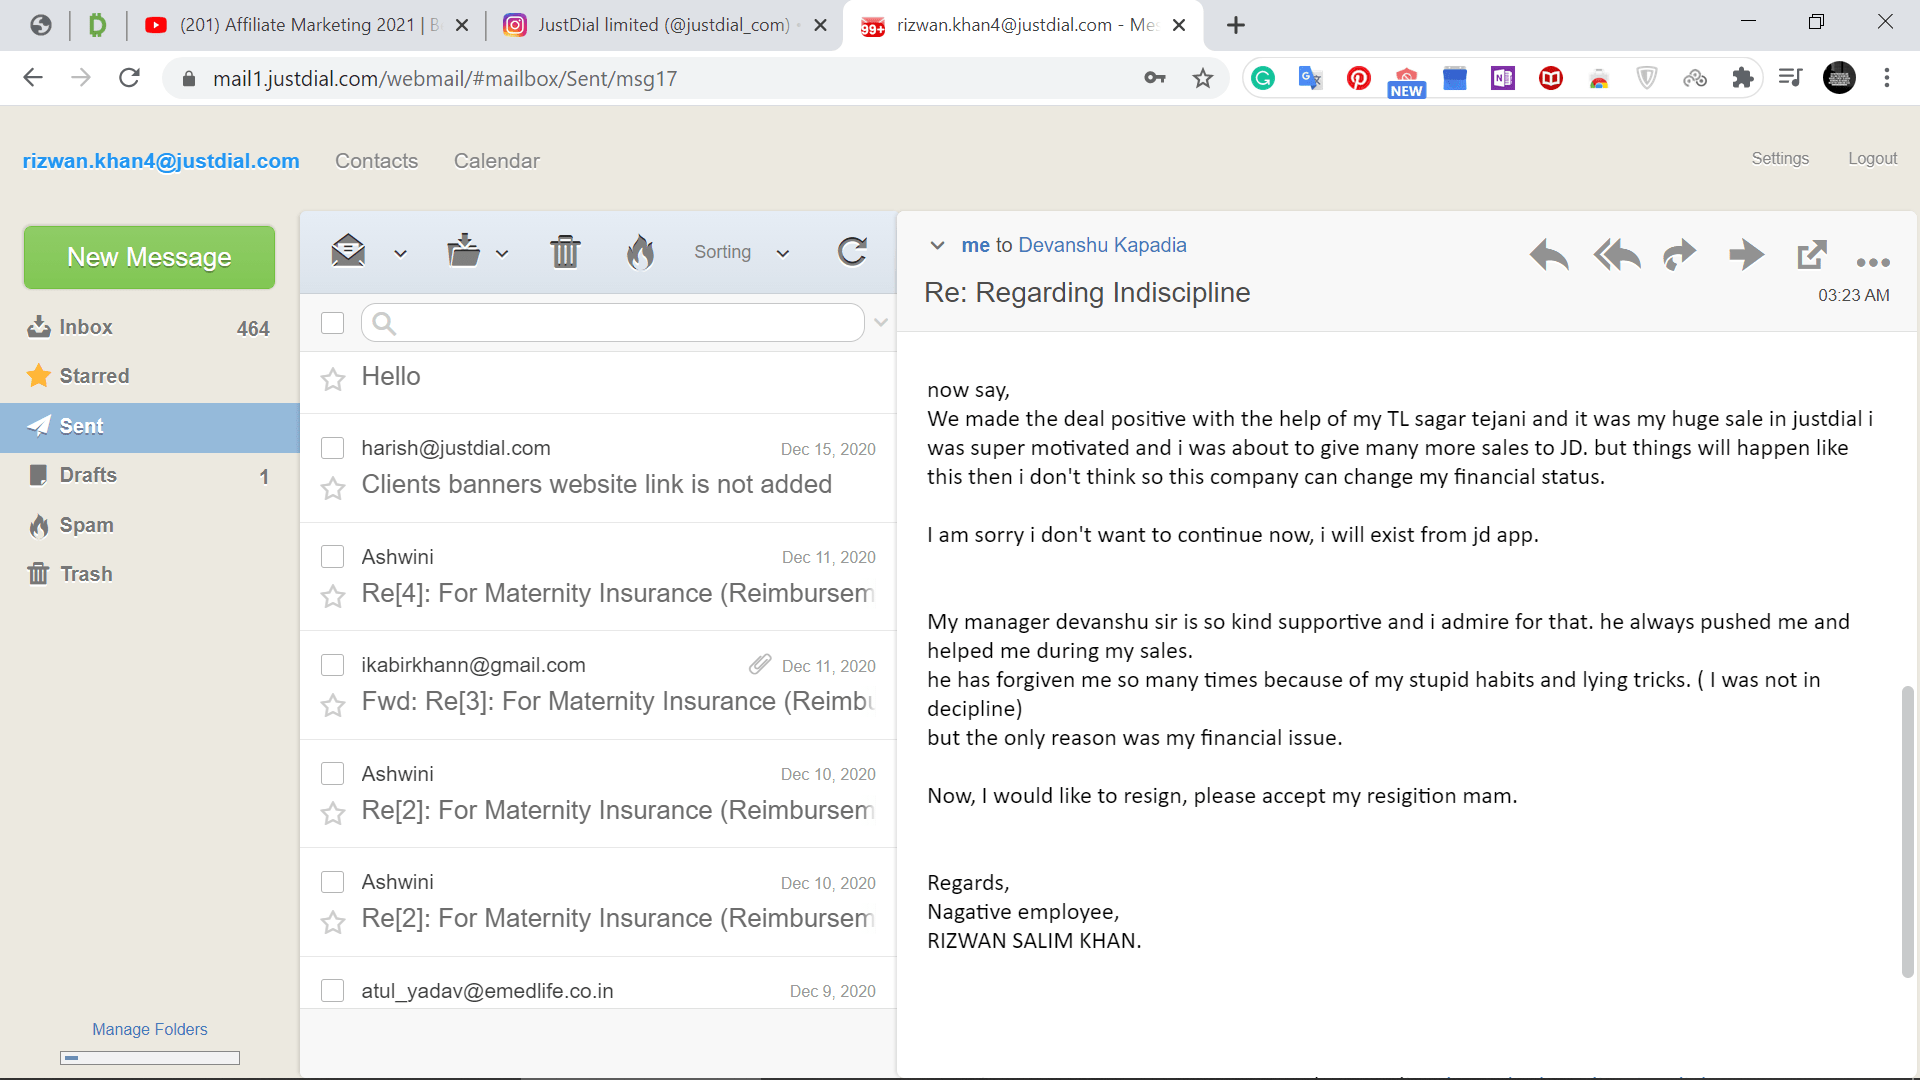Viewport: 1920px width, 1080px height.
Task: Mark as spam with flame icon
Action: pos(640,252)
